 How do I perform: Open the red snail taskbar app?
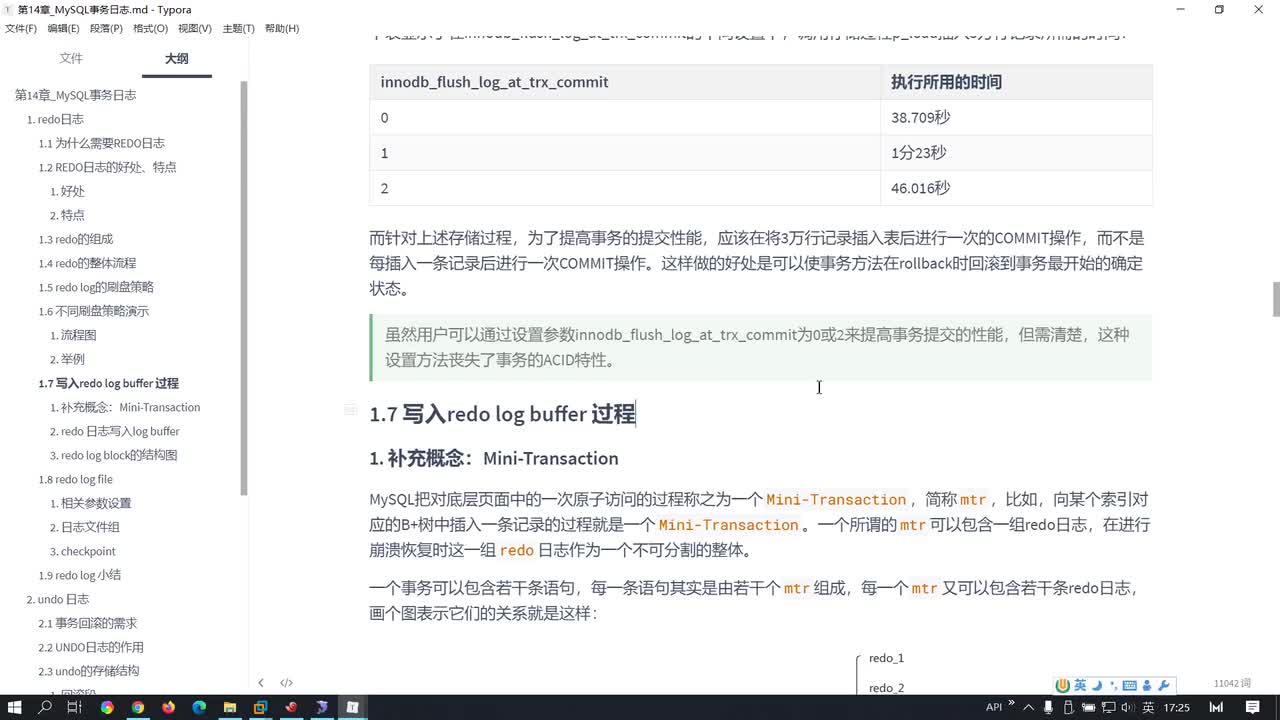click(x=291, y=707)
